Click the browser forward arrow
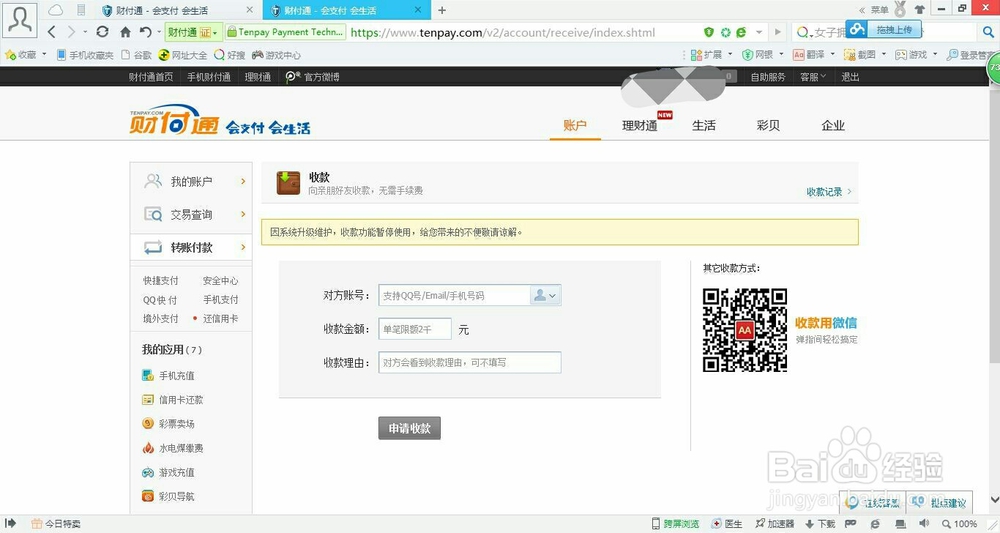1000x533 pixels. point(71,32)
